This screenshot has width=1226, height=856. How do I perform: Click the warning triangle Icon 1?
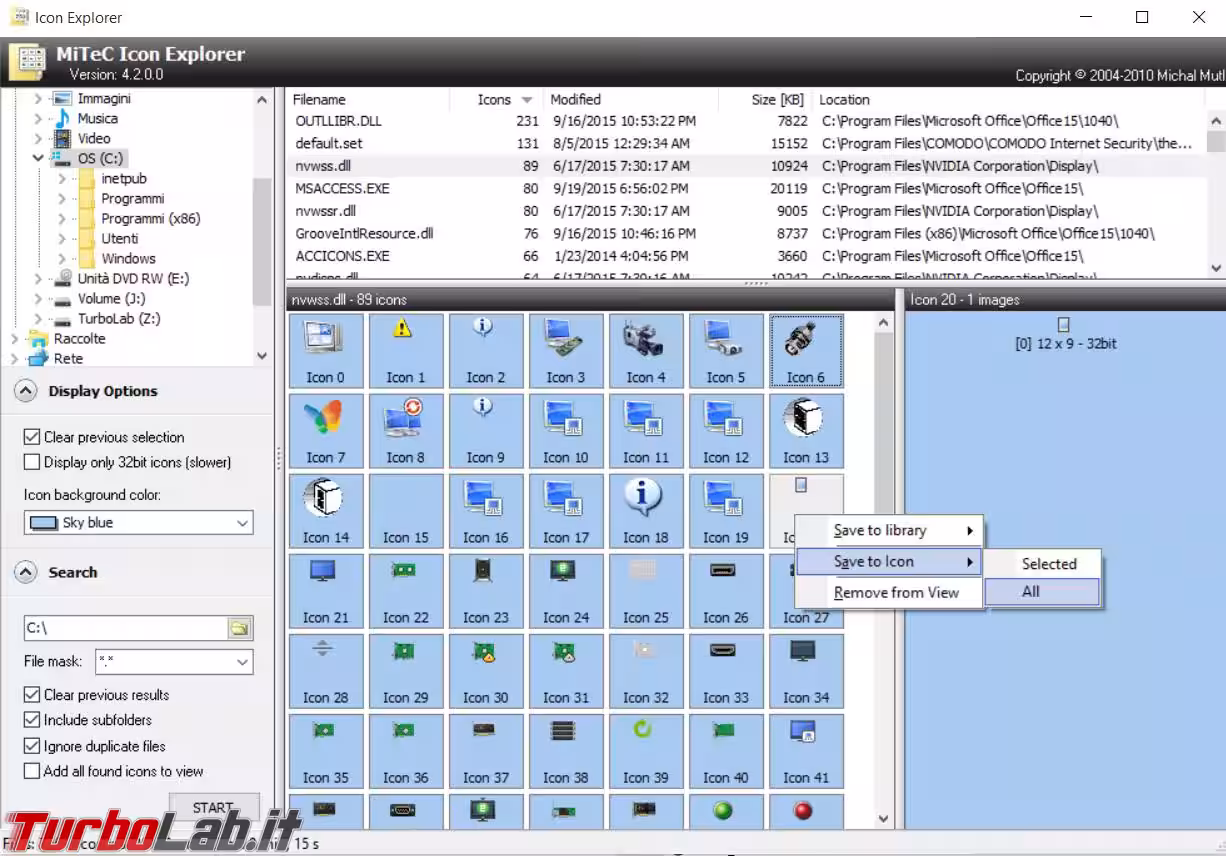click(406, 350)
